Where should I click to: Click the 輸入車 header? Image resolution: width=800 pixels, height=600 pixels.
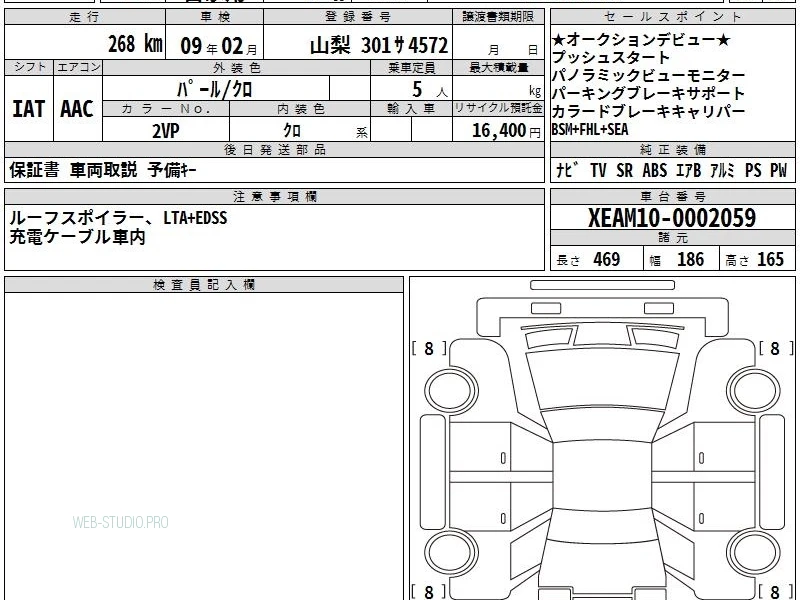411,109
